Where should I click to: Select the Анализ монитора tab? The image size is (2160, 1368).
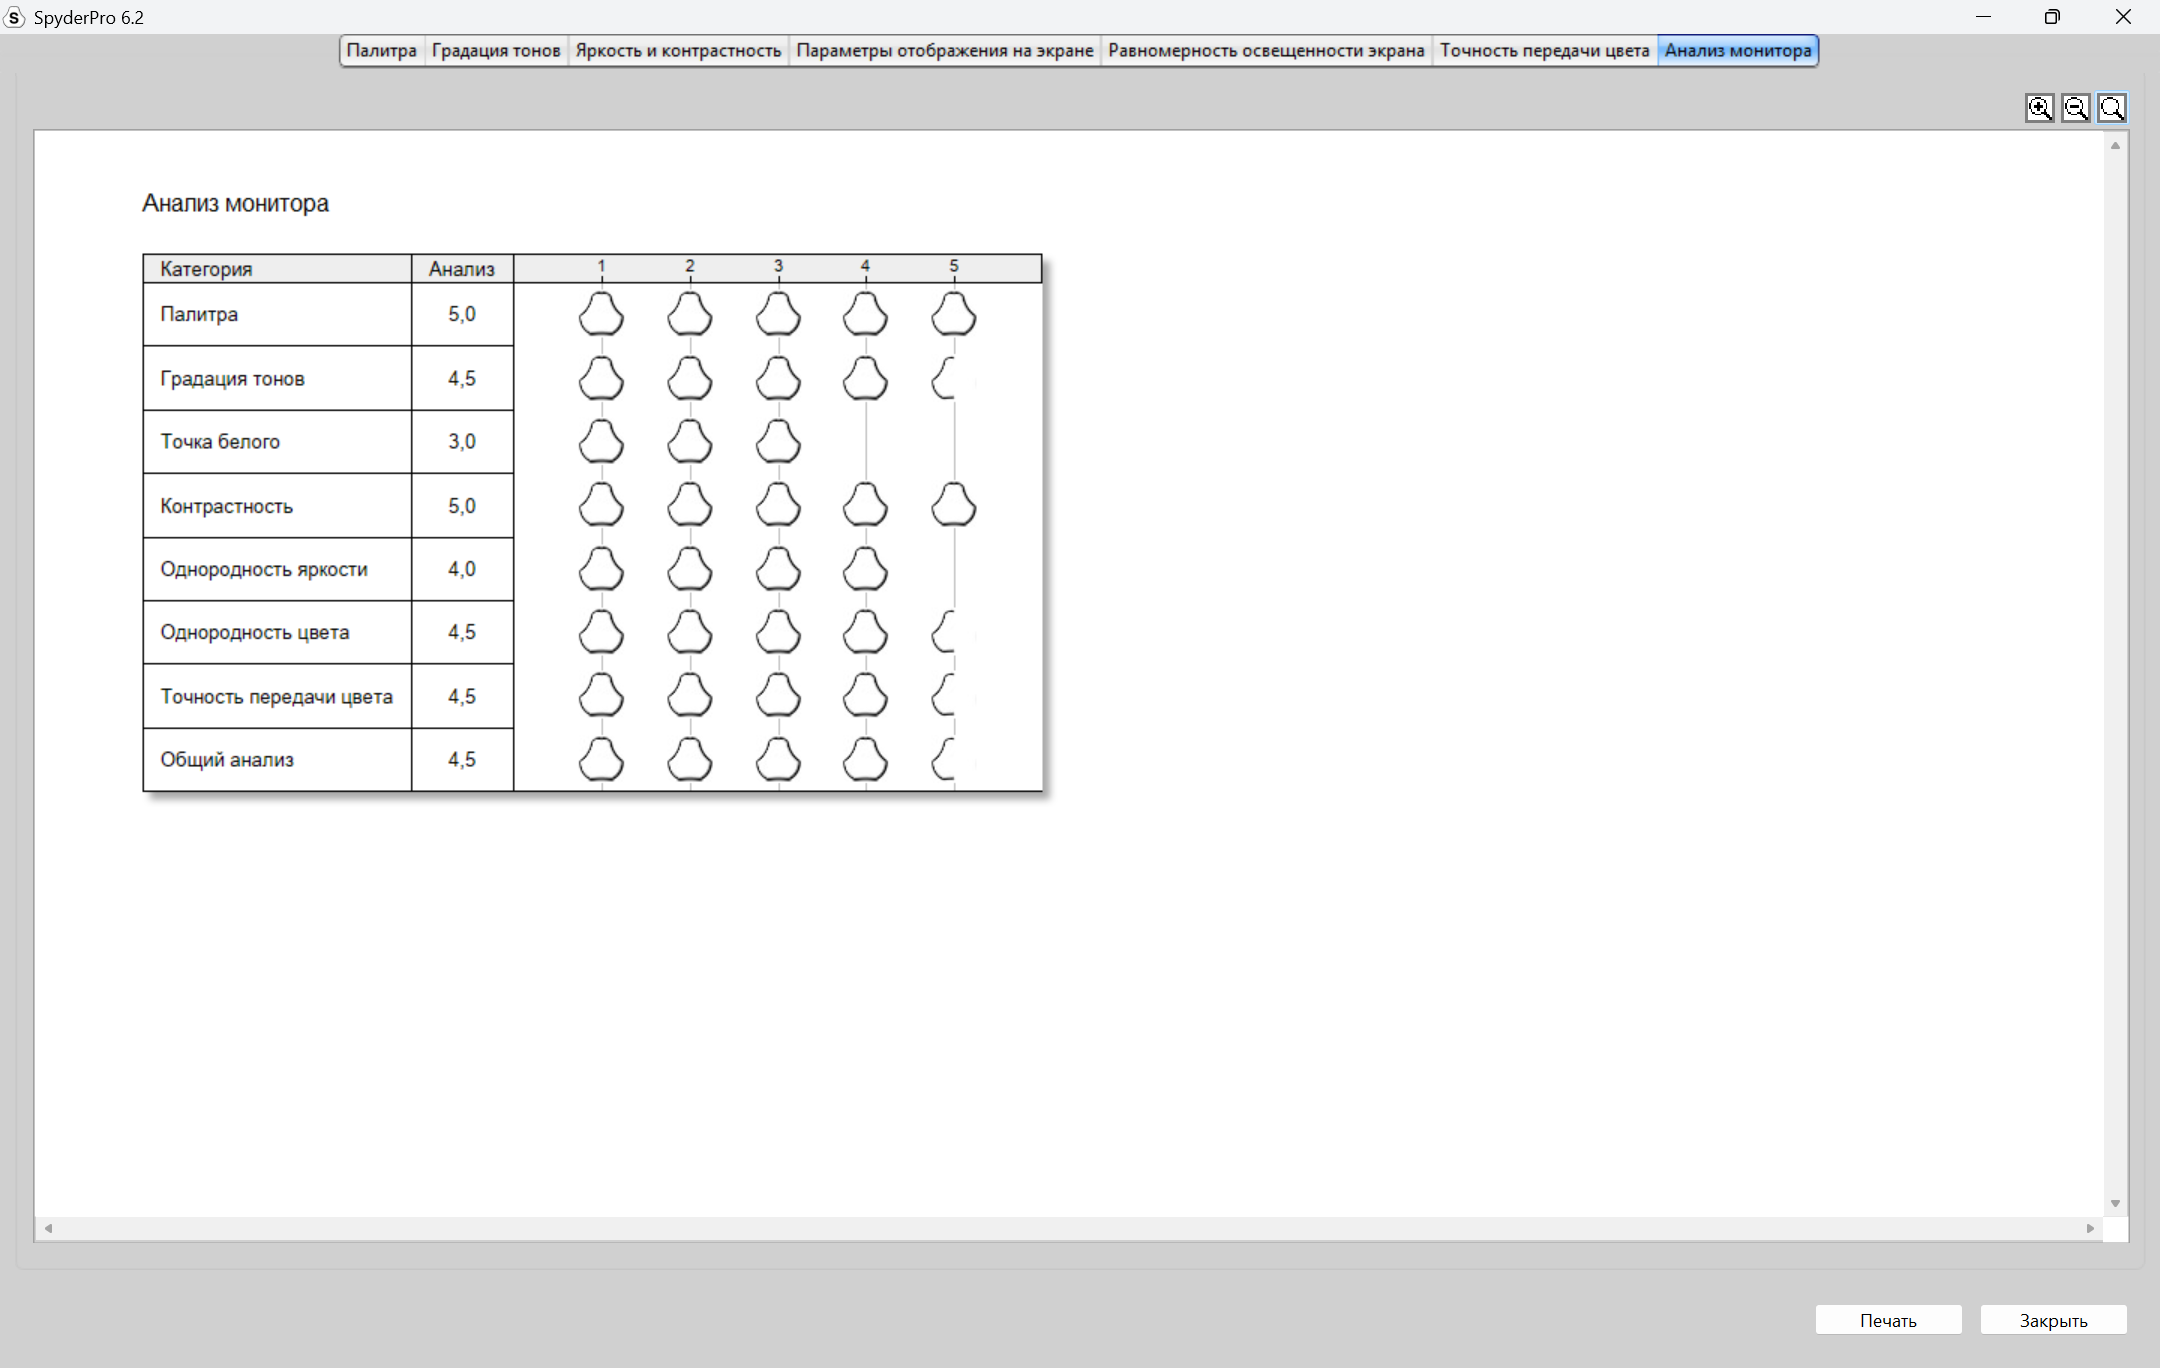click(1737, 50)
